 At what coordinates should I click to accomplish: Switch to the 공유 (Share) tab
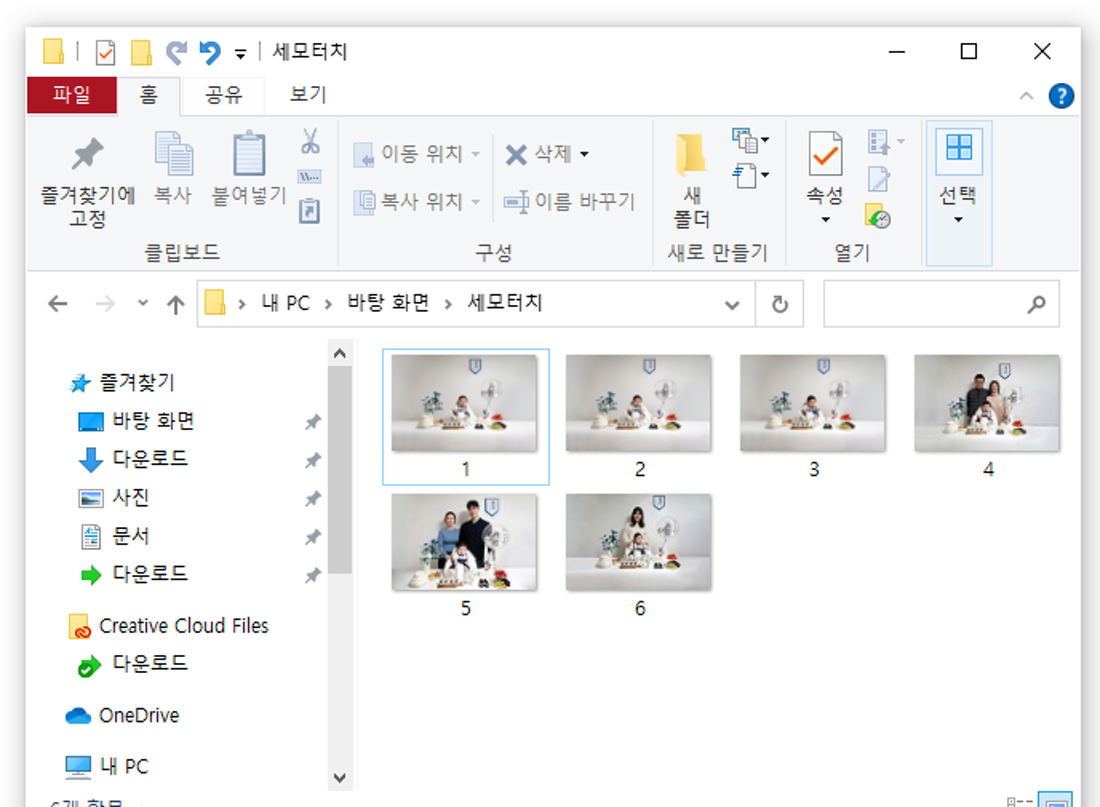(x=223, y=95)
